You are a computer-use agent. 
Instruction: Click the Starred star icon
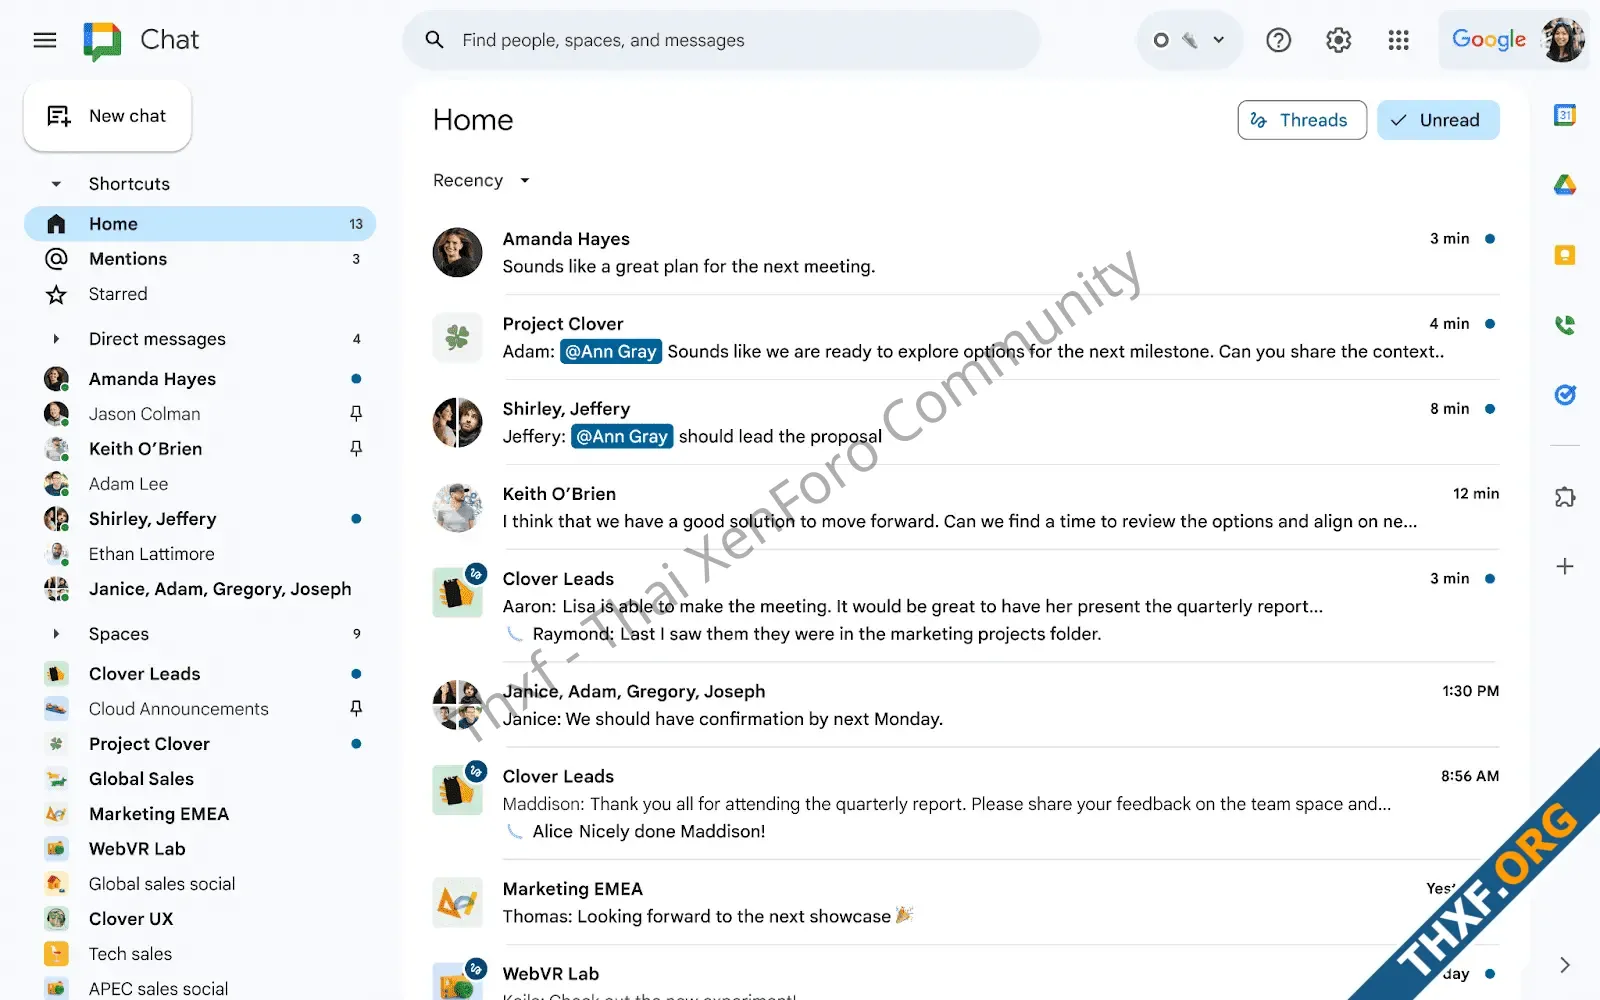57,294
